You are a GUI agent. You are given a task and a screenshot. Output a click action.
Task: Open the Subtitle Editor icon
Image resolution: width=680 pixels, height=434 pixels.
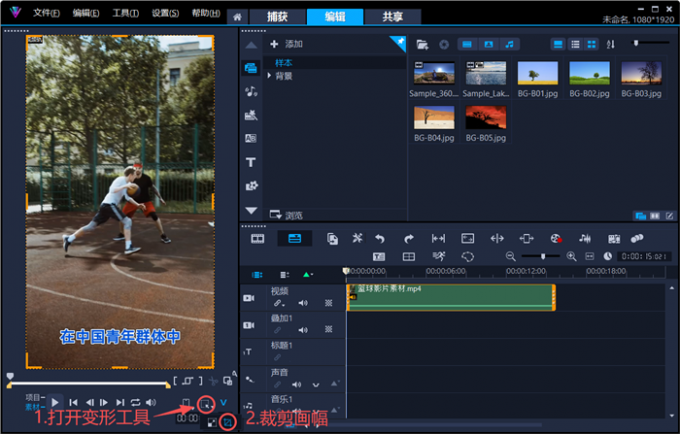379,257
